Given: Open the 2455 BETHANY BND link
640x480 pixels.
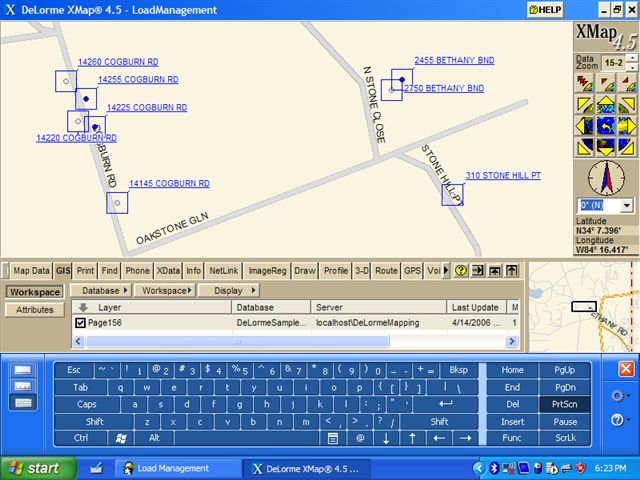Looking at the screenshot, I should [454, 60].
